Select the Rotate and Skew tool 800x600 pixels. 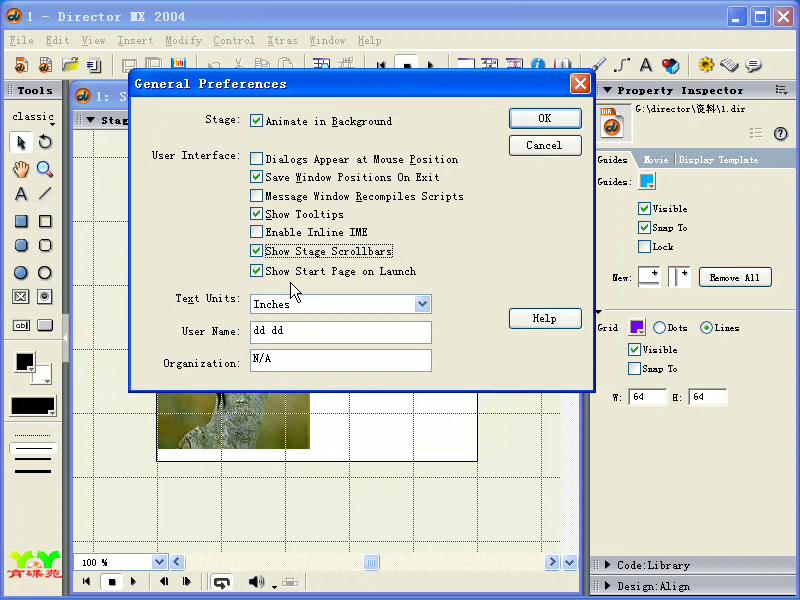45,142
